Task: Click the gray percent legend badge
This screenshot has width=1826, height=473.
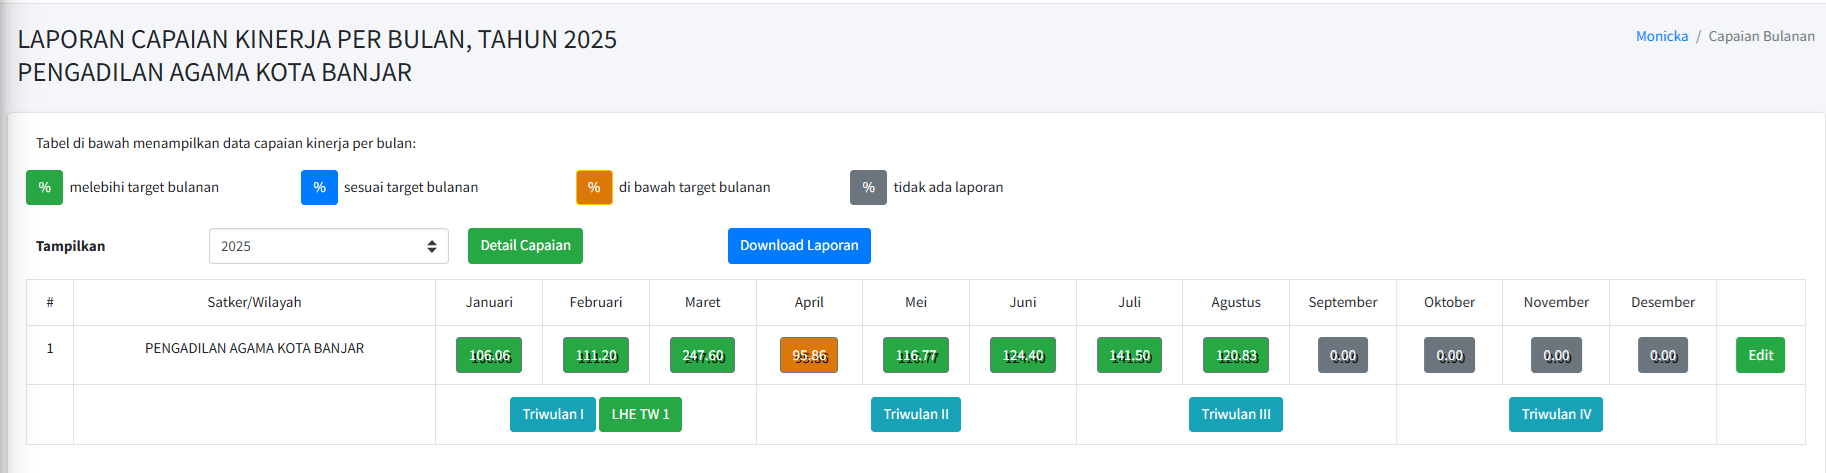Action: [x=868, y=187]
